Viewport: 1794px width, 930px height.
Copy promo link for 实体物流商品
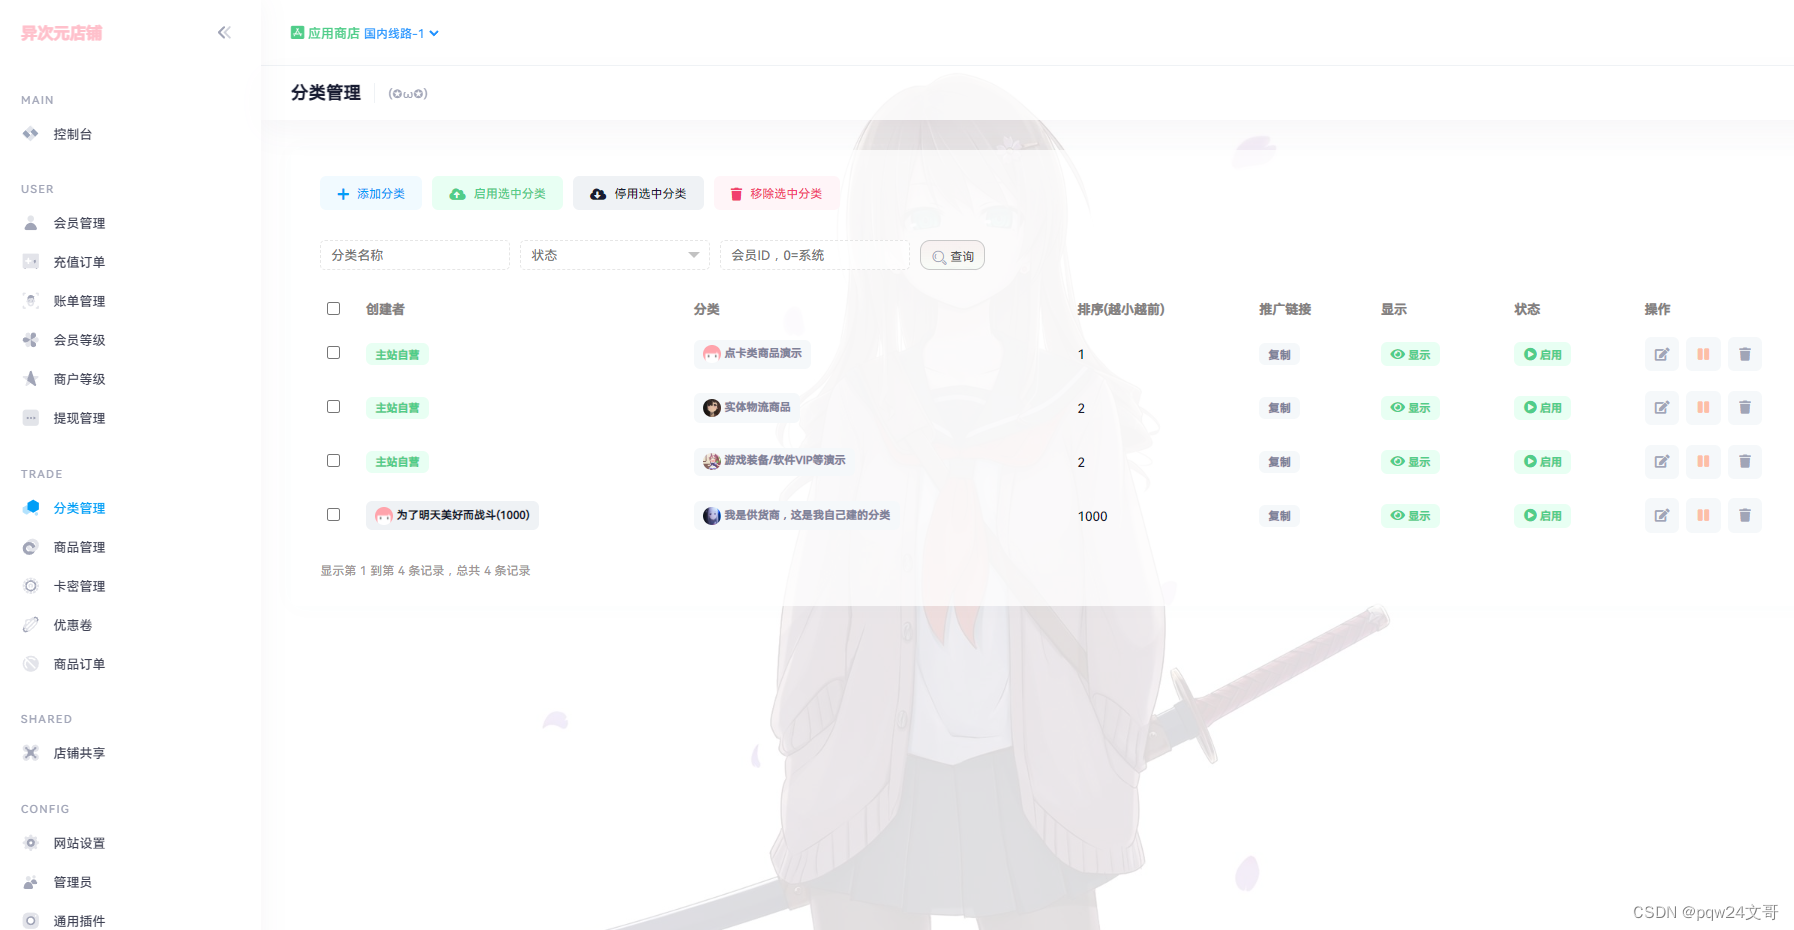click(1279, 407)
